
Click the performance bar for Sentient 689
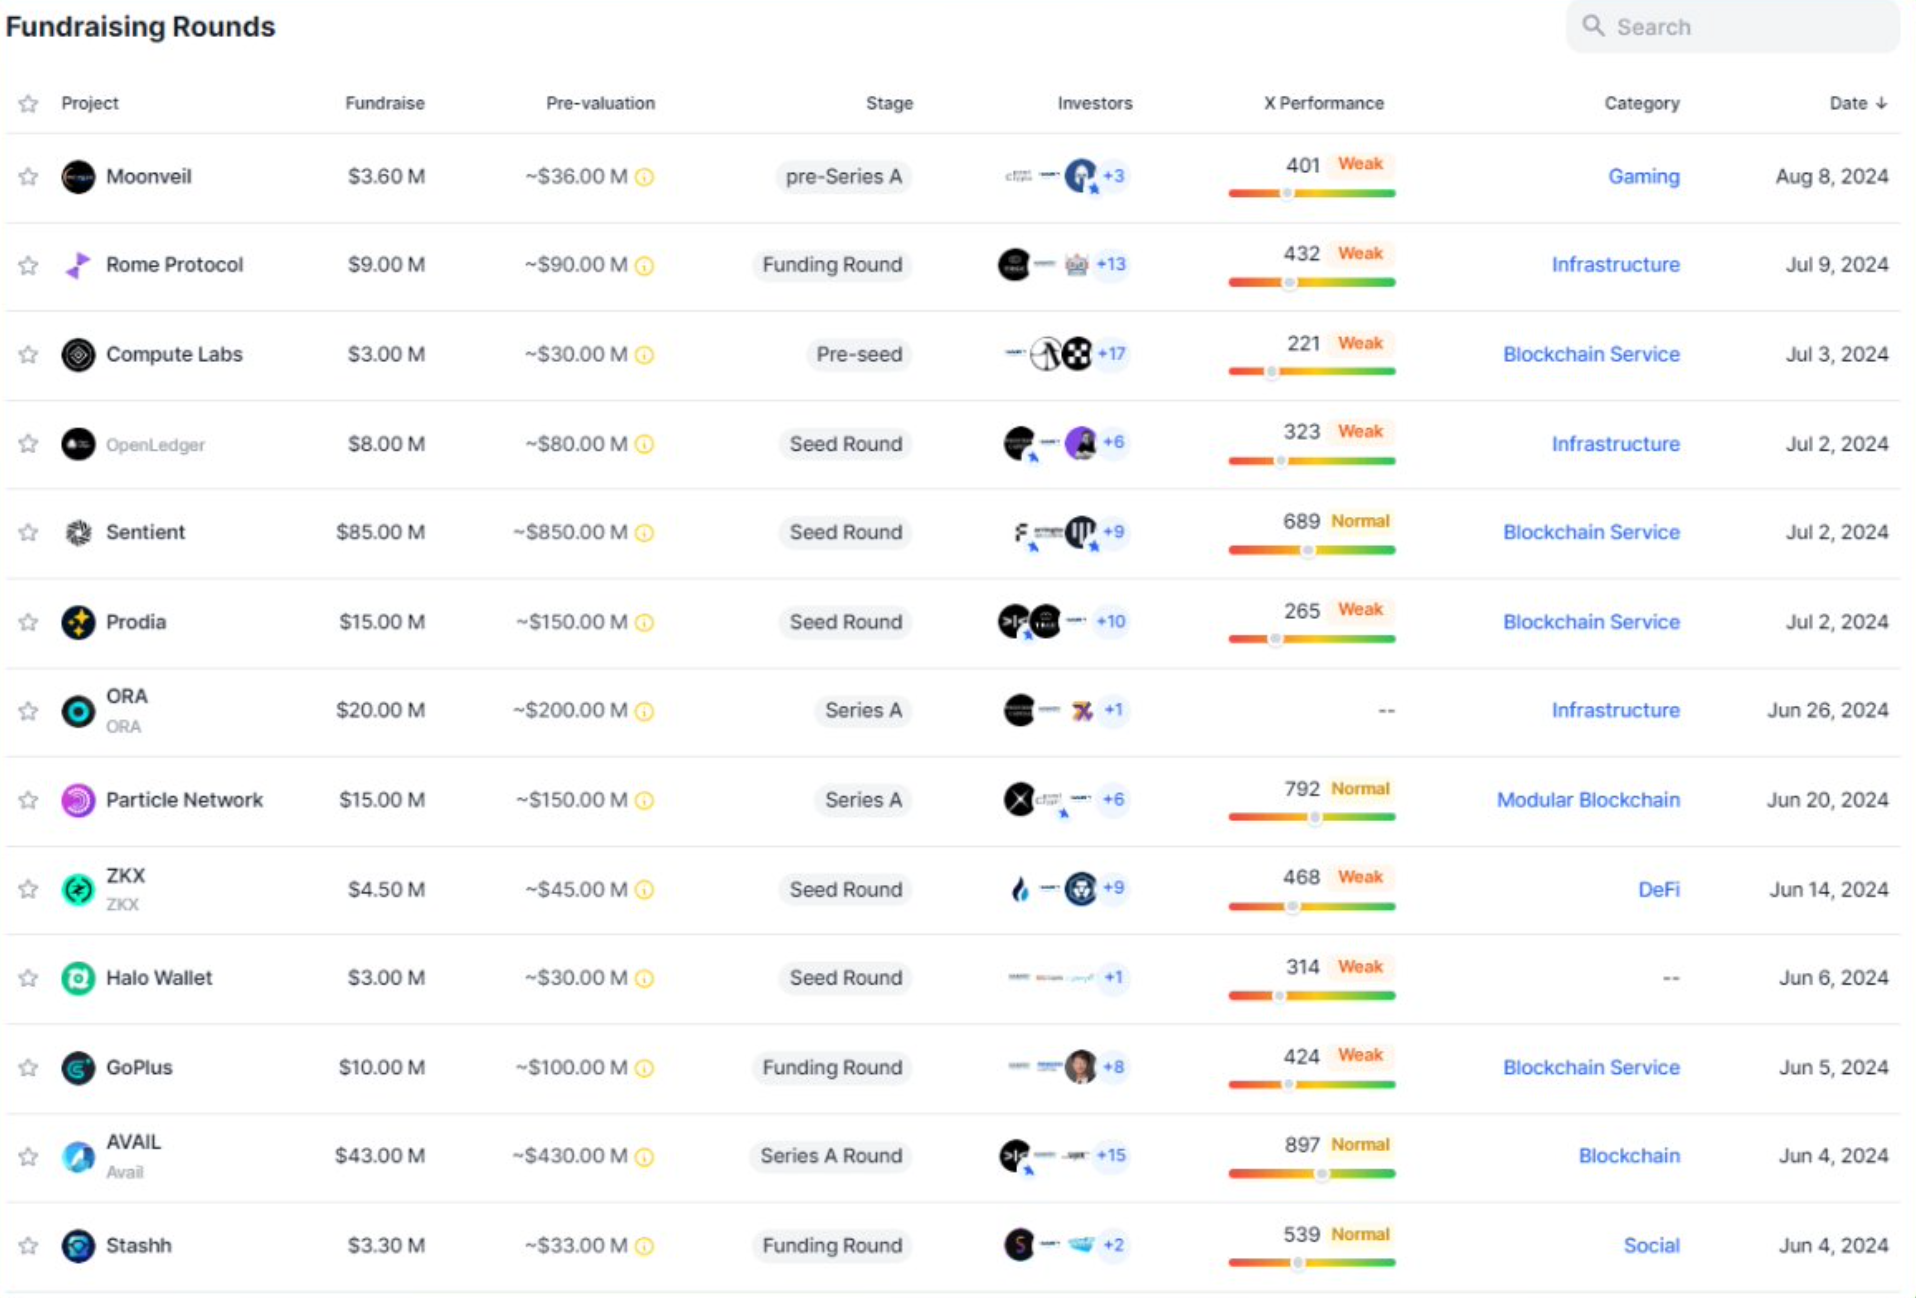click(1312, 550)
